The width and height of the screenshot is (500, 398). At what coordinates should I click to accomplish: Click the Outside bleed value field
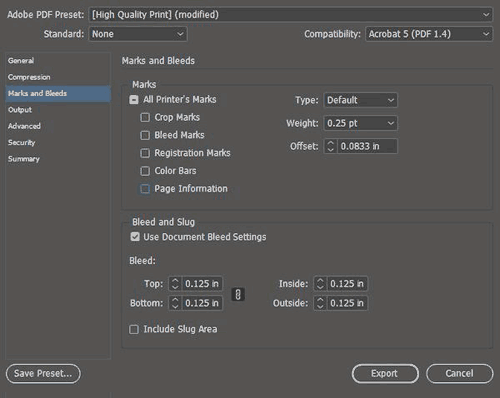click(x=347, y=303)
